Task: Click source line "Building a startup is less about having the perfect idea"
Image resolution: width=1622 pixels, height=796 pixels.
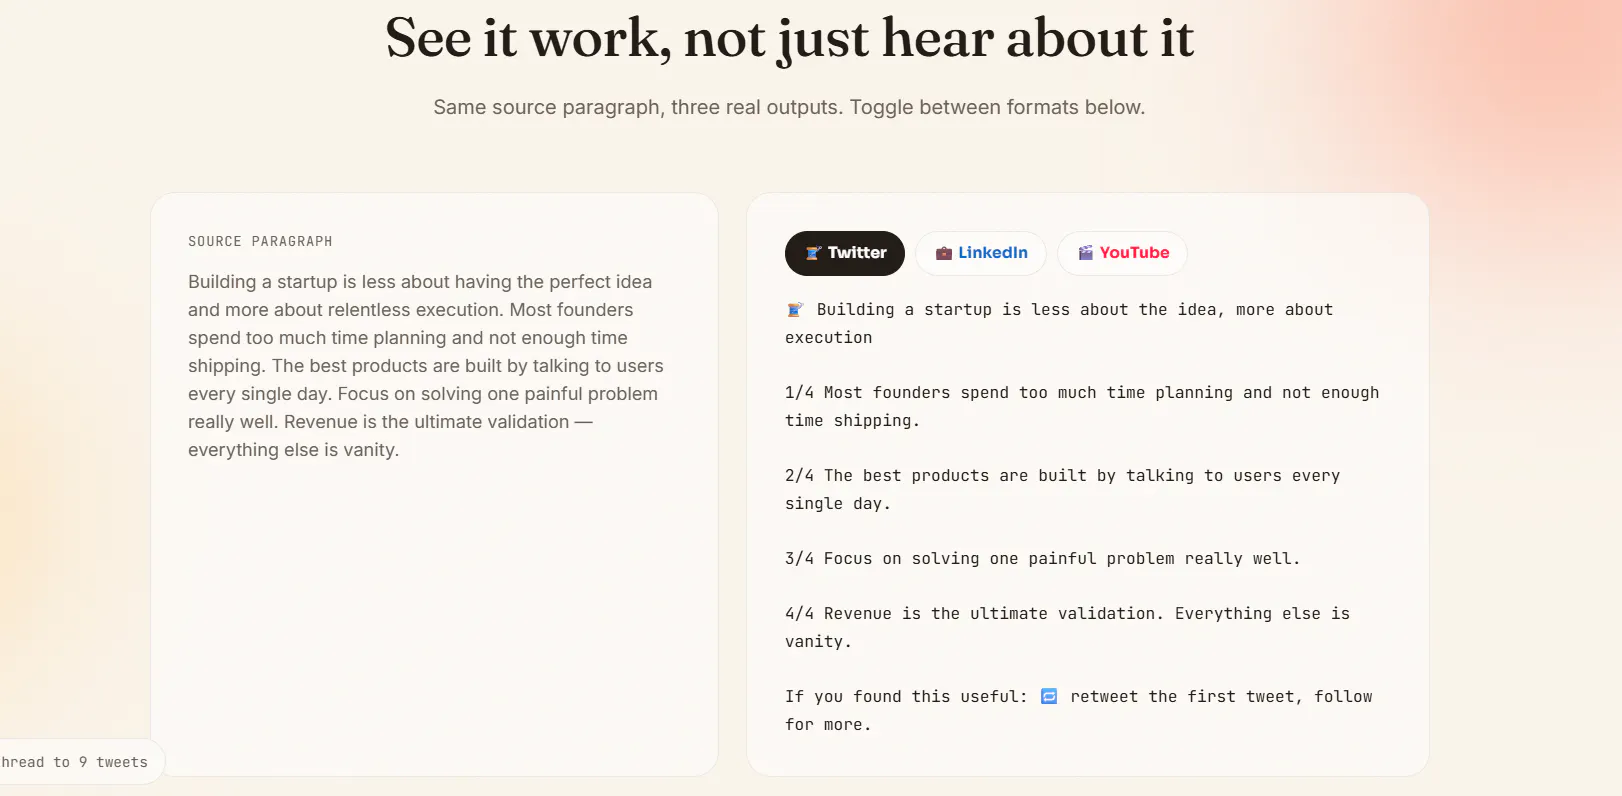Action: [x=420, y=282]
